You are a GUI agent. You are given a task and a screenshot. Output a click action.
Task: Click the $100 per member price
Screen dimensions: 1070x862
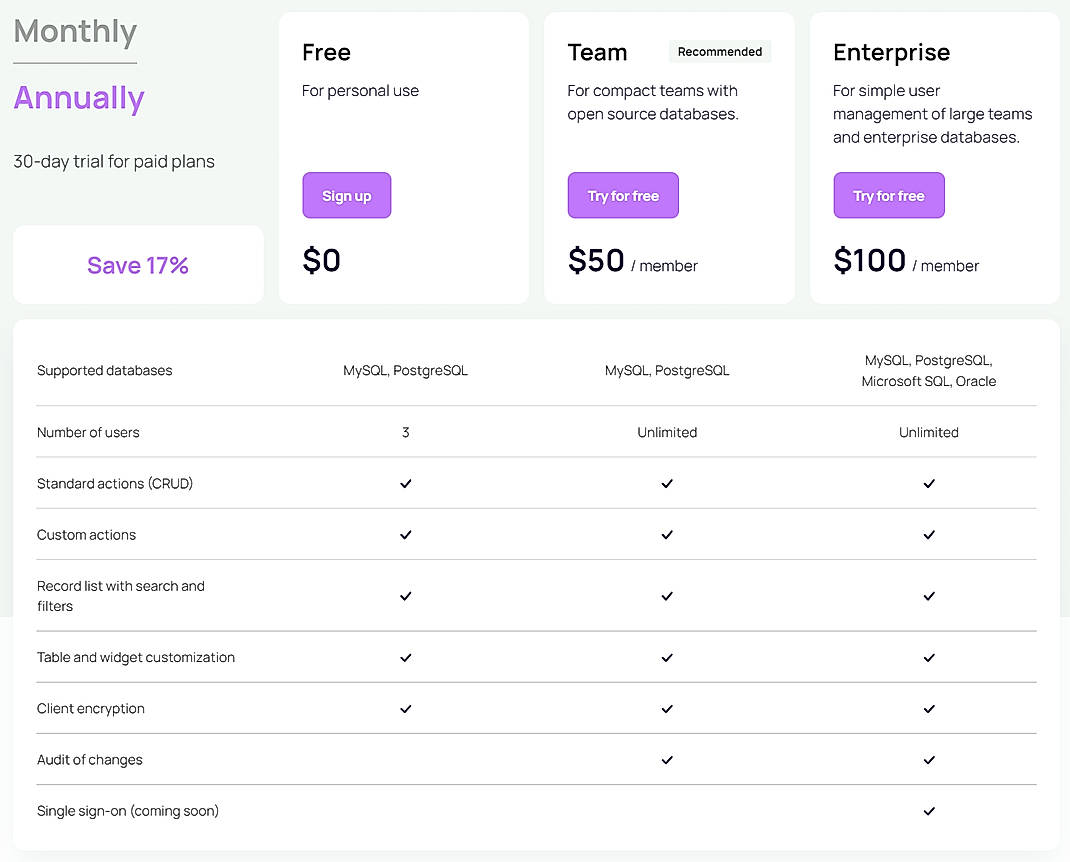[x=868, y=259]
